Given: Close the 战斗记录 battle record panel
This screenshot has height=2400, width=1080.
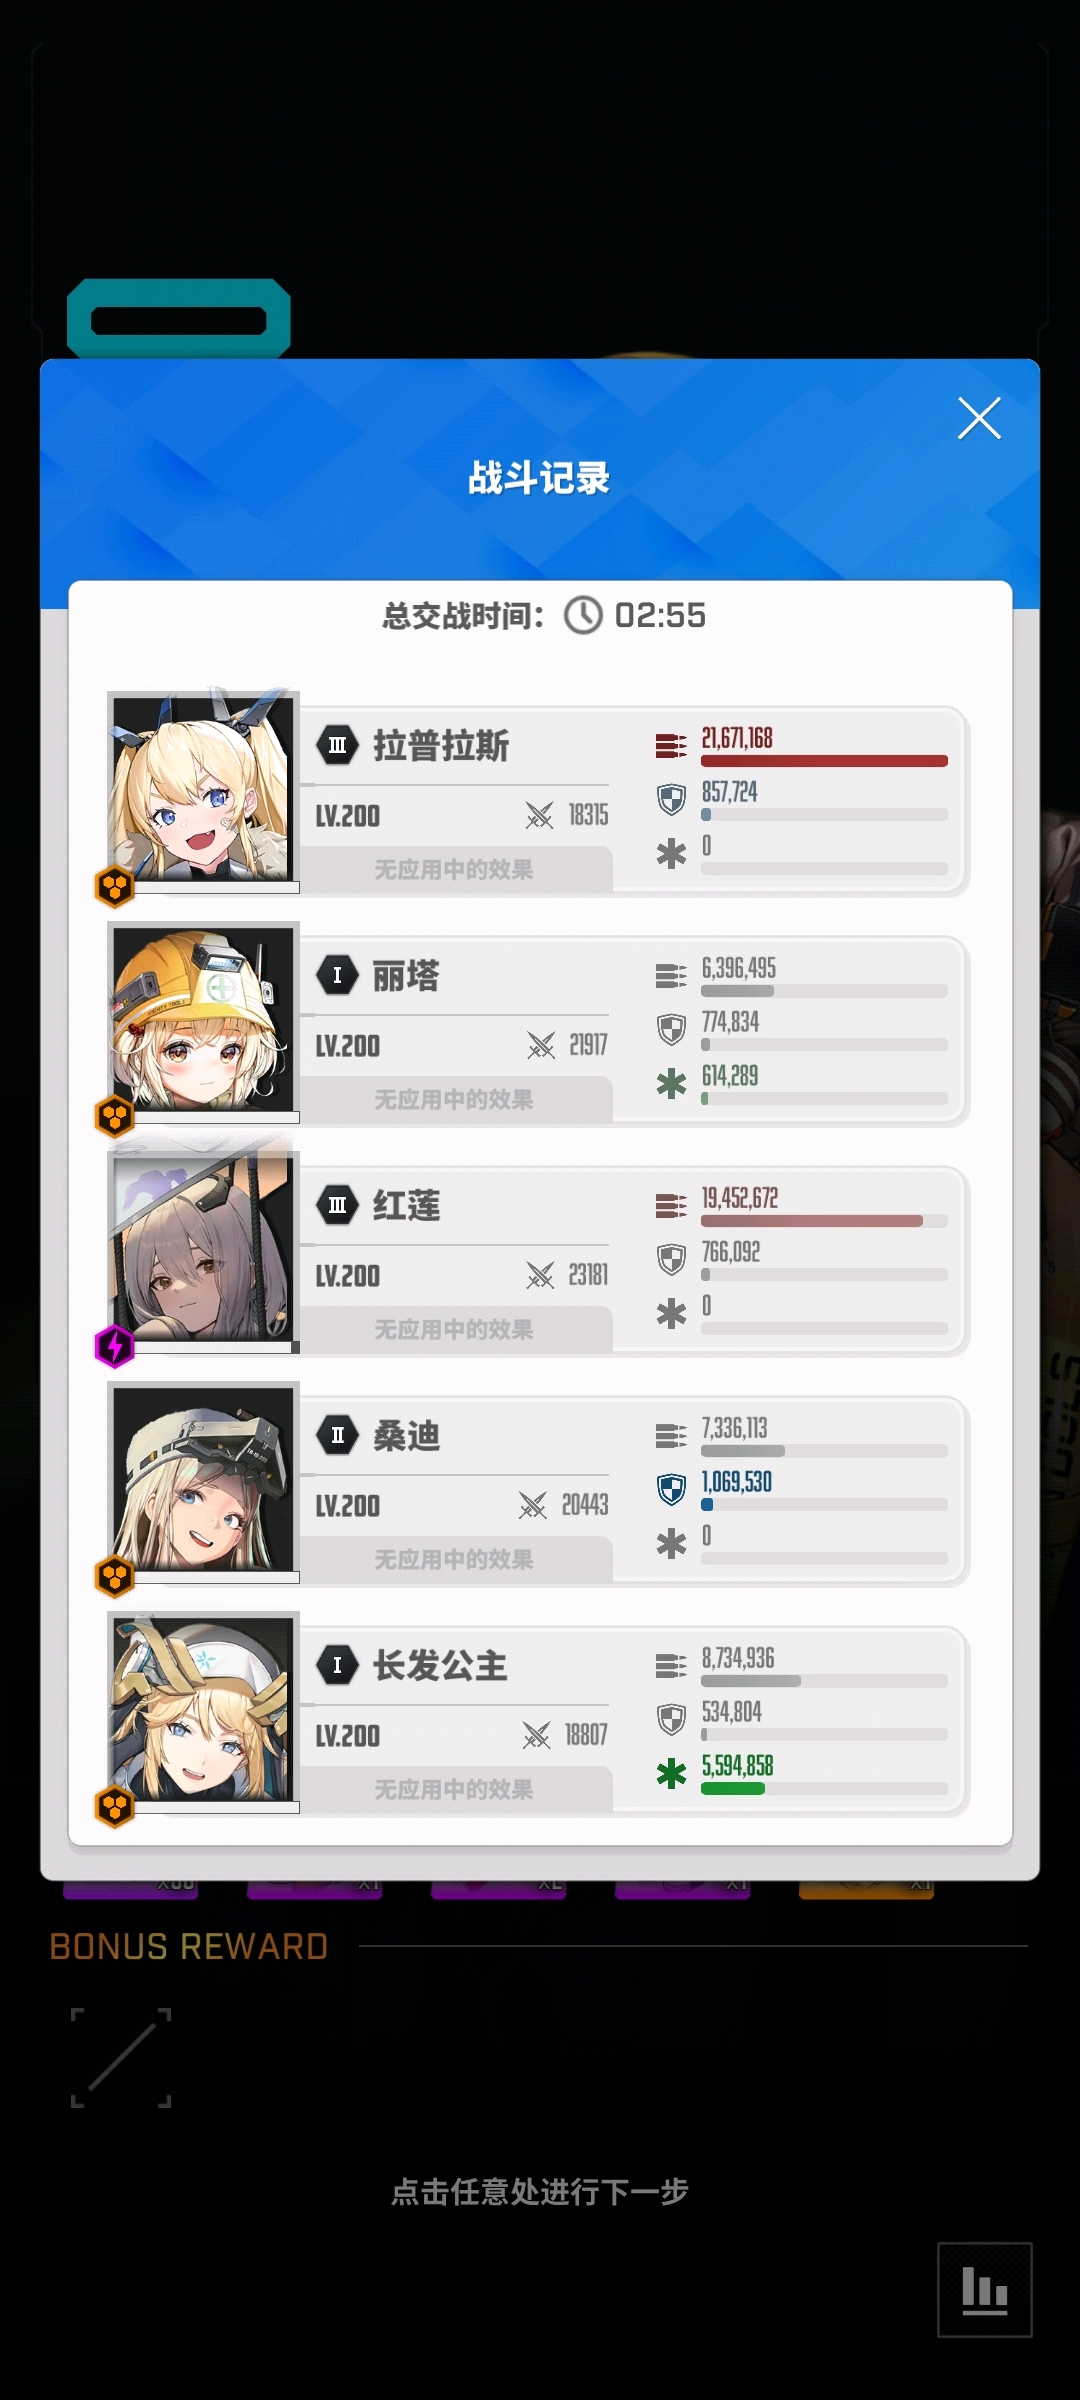Looking at the screenshot, I should (x=979, y=418).
